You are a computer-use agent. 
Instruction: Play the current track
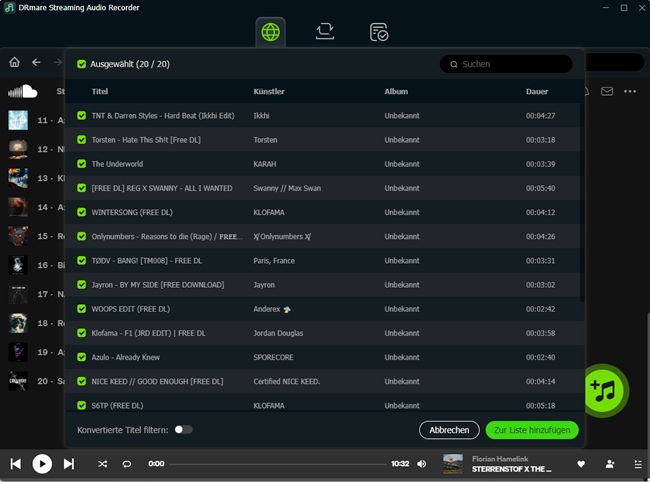tap(42, 464)
